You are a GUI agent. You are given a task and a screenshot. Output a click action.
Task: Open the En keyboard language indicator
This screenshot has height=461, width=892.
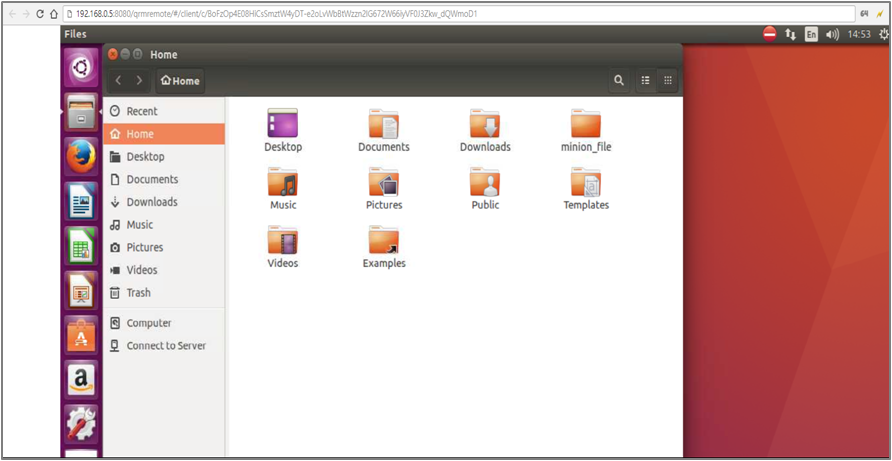point(811,34)
